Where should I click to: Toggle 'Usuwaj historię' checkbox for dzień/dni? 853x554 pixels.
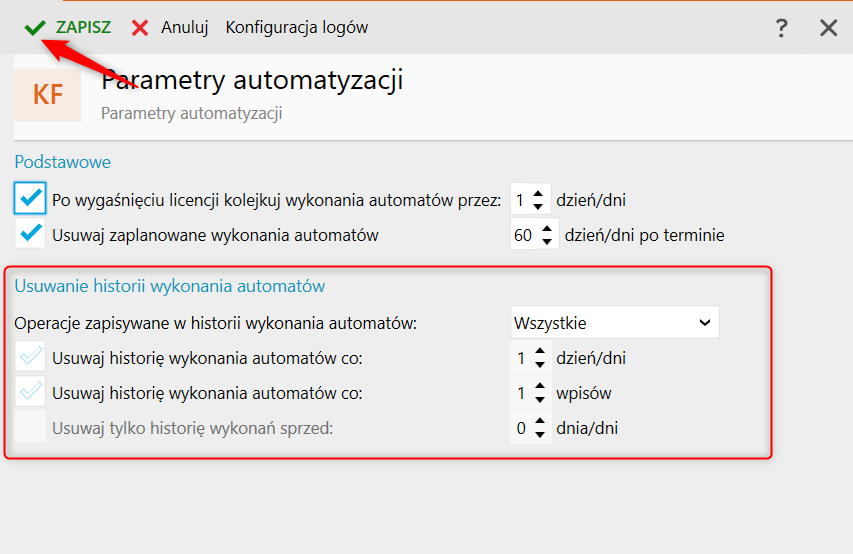(31, 357)
